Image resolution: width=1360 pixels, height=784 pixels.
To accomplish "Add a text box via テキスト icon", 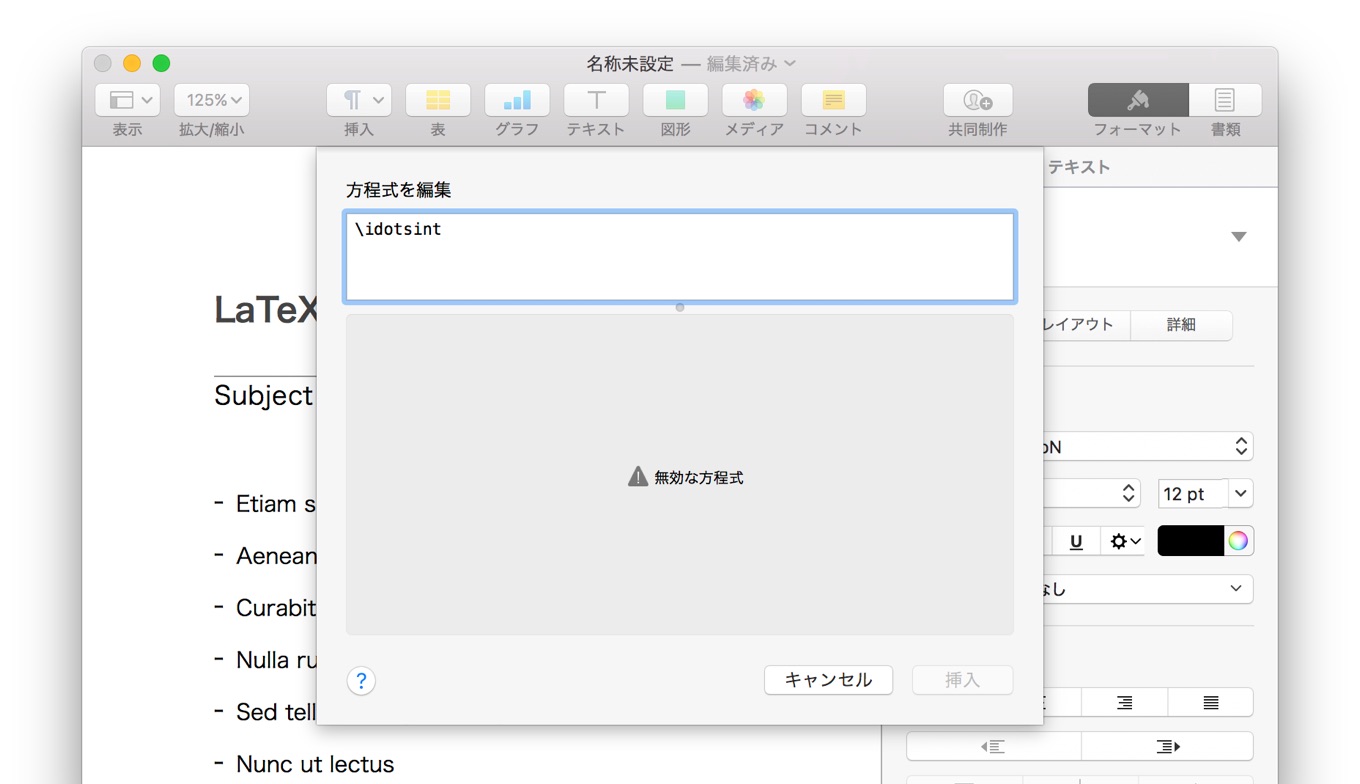I will (596, 101).
